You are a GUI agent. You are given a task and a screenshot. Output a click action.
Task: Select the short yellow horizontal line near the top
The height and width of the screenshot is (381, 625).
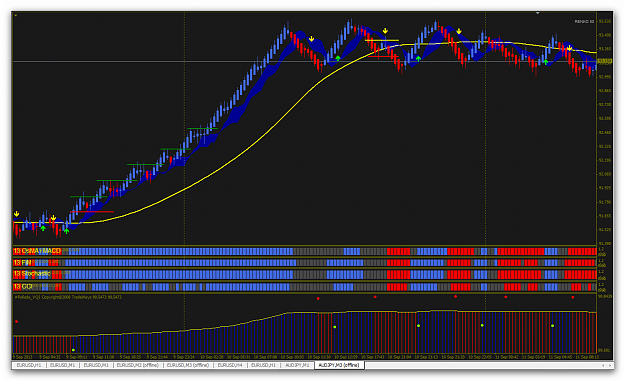pyautogui.click(x=381, y=40)
